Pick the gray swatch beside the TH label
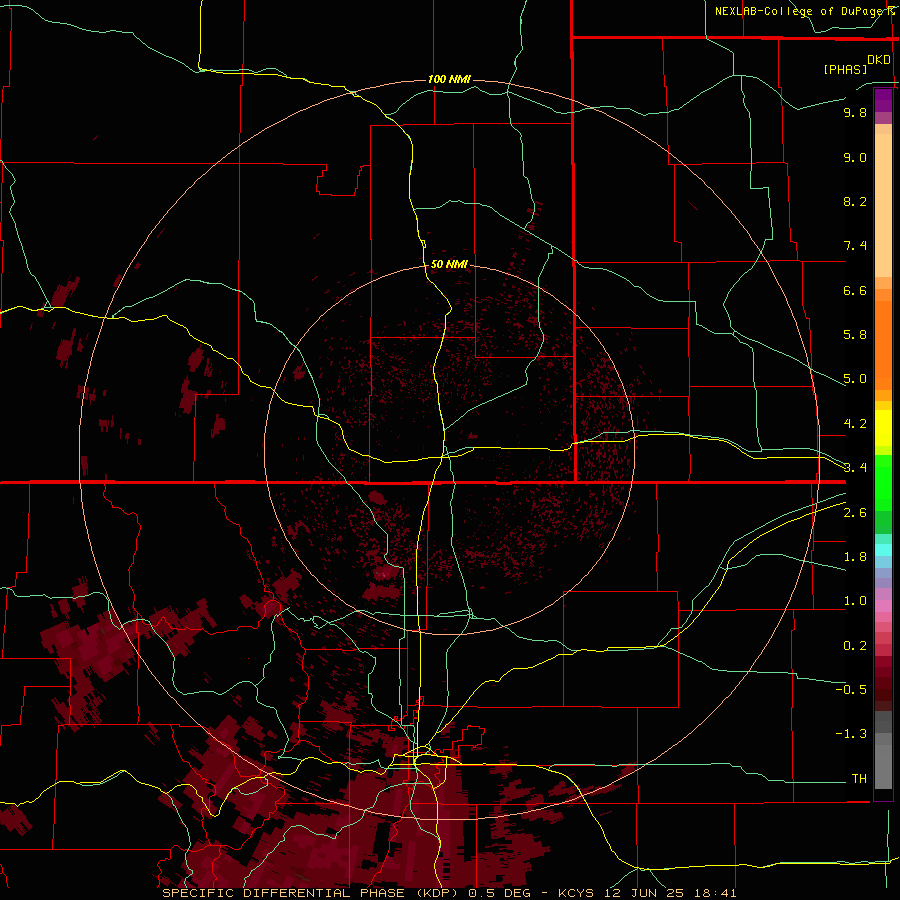 [x=883, y=769]
